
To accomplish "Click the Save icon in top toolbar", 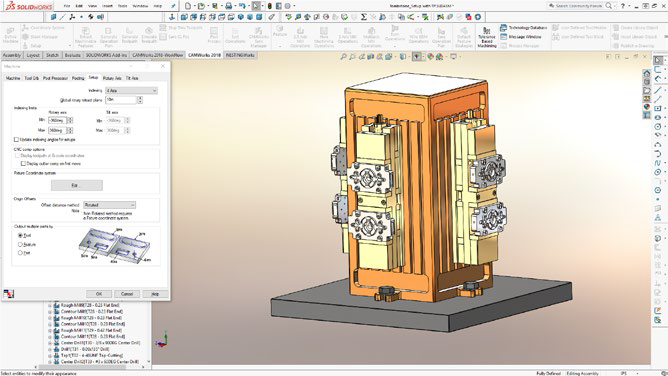I will (x=215, y=6).
